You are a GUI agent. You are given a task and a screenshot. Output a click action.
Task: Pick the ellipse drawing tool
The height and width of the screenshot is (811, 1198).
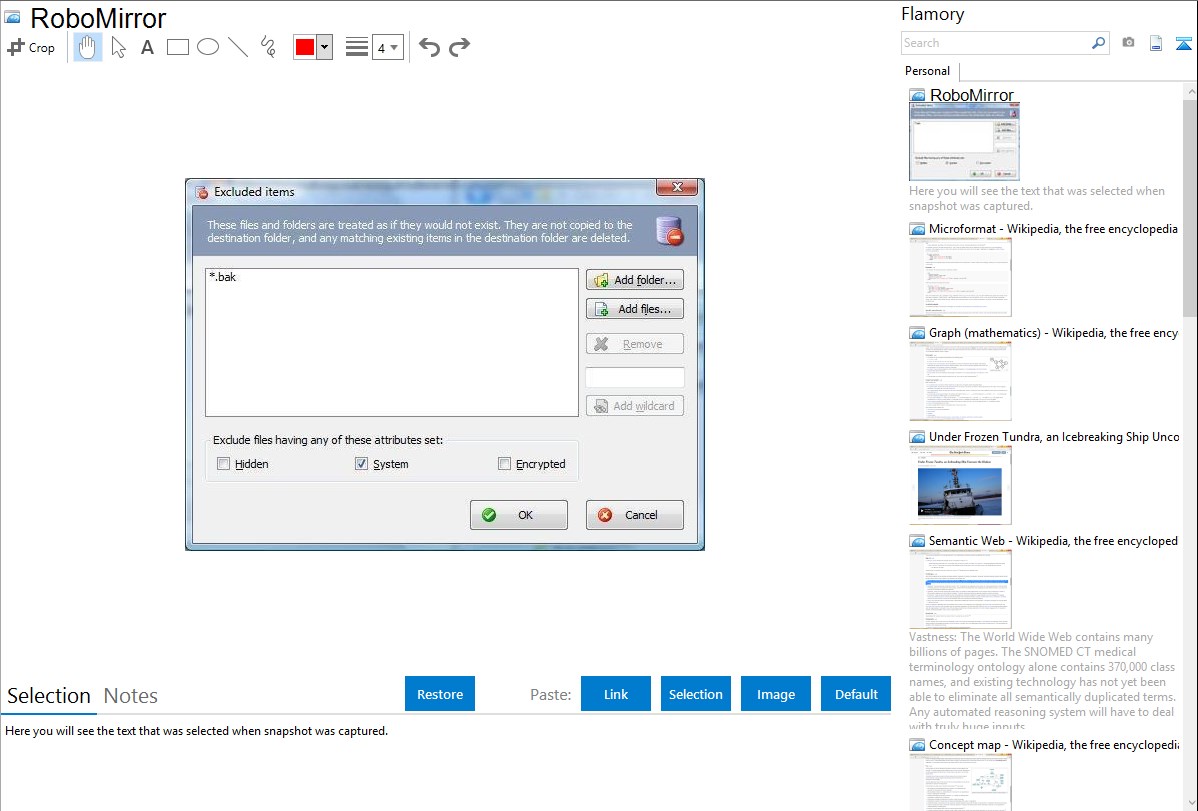(x=208, y=47)
